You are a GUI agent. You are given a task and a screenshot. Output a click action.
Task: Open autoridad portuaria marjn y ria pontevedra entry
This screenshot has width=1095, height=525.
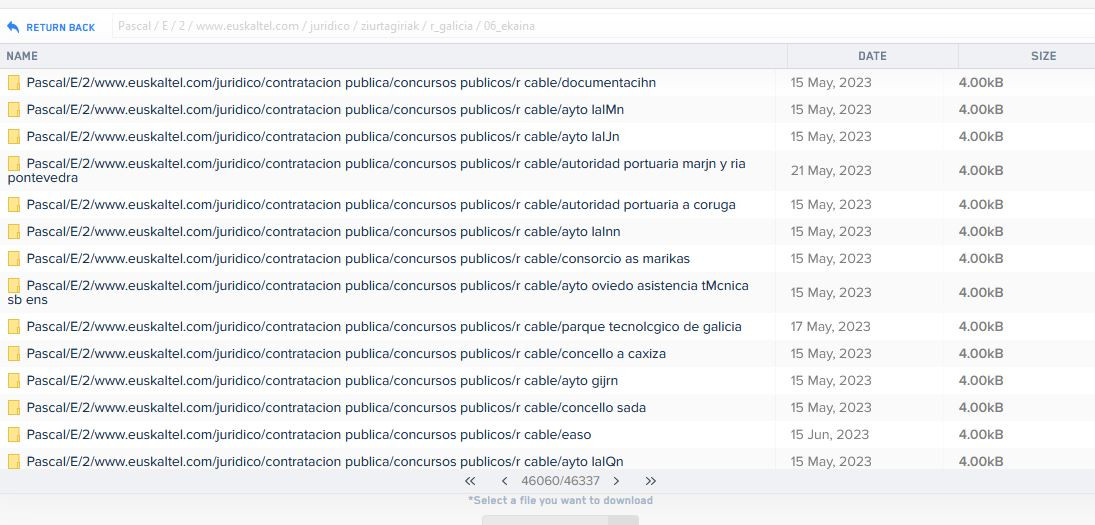[377, 170]
